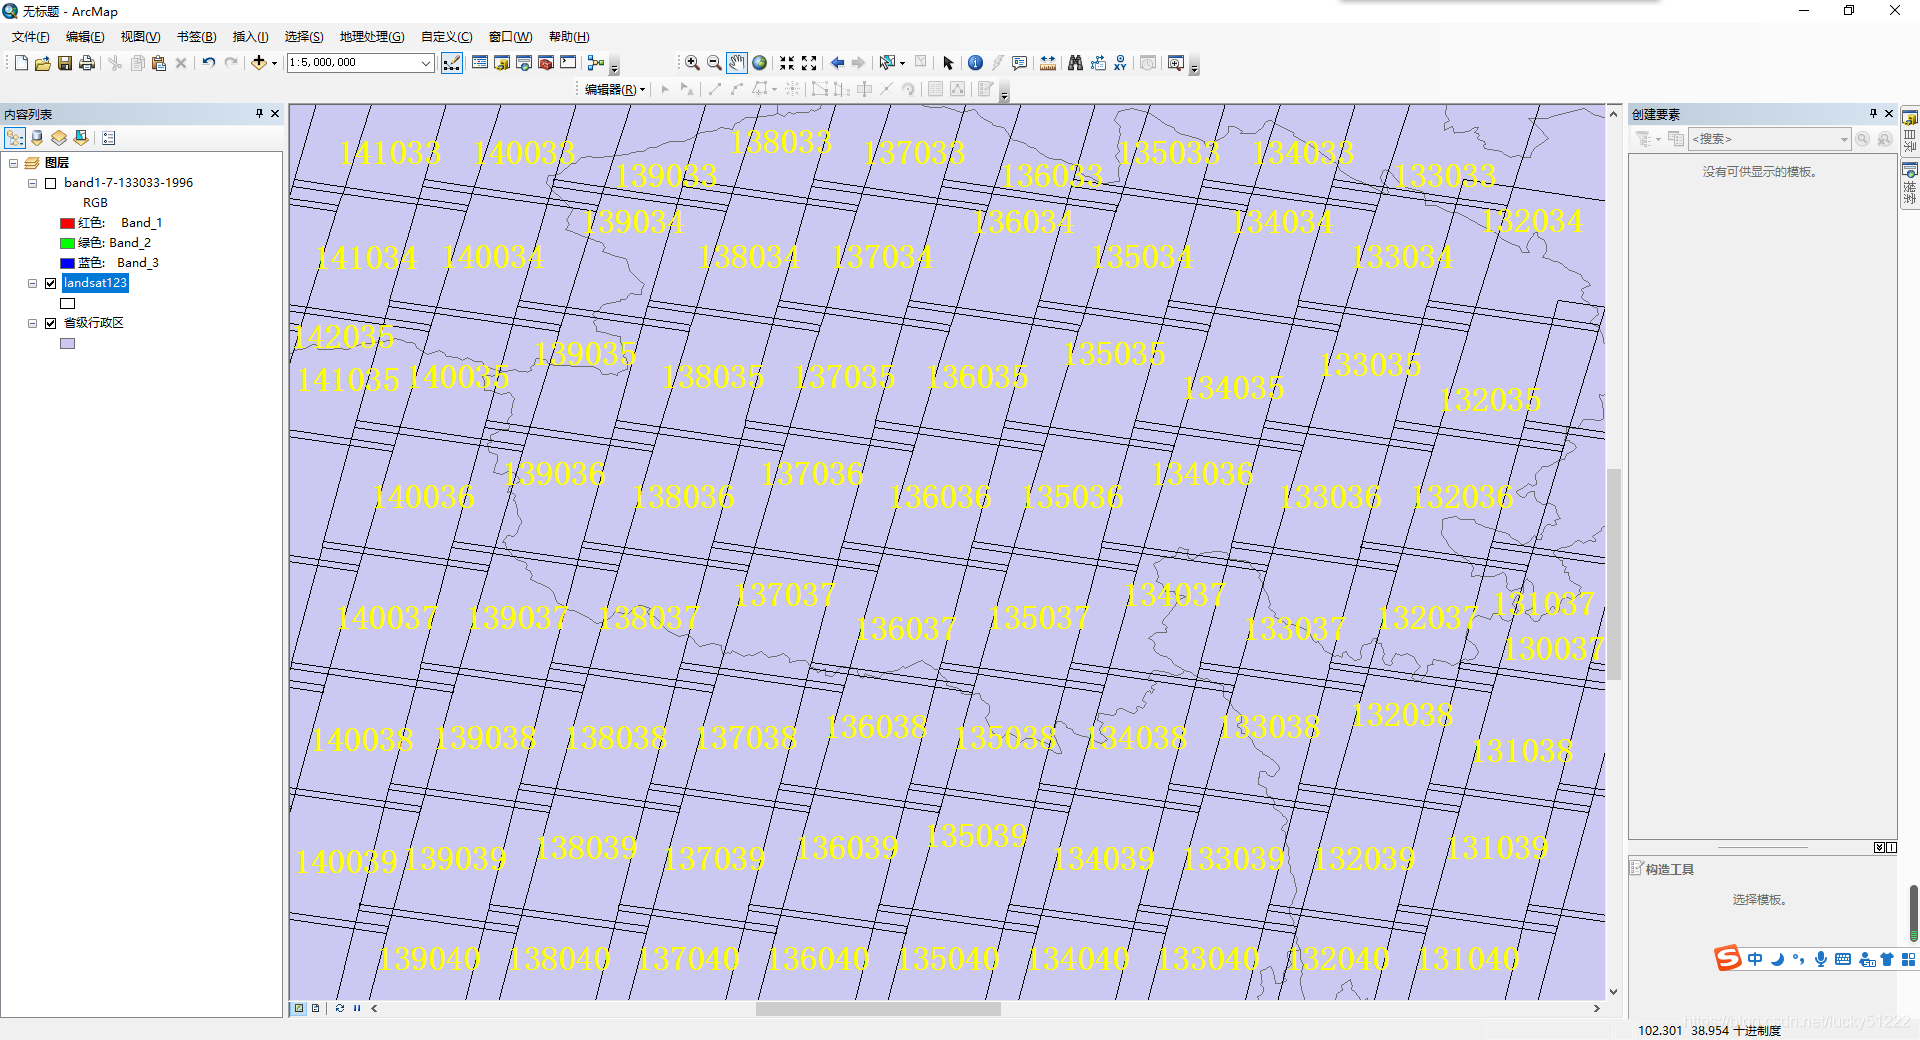Image resolution: width=1920 pixels, height=1040 pixels.
Task: Open the Catalog window
Action: point(500,62)
